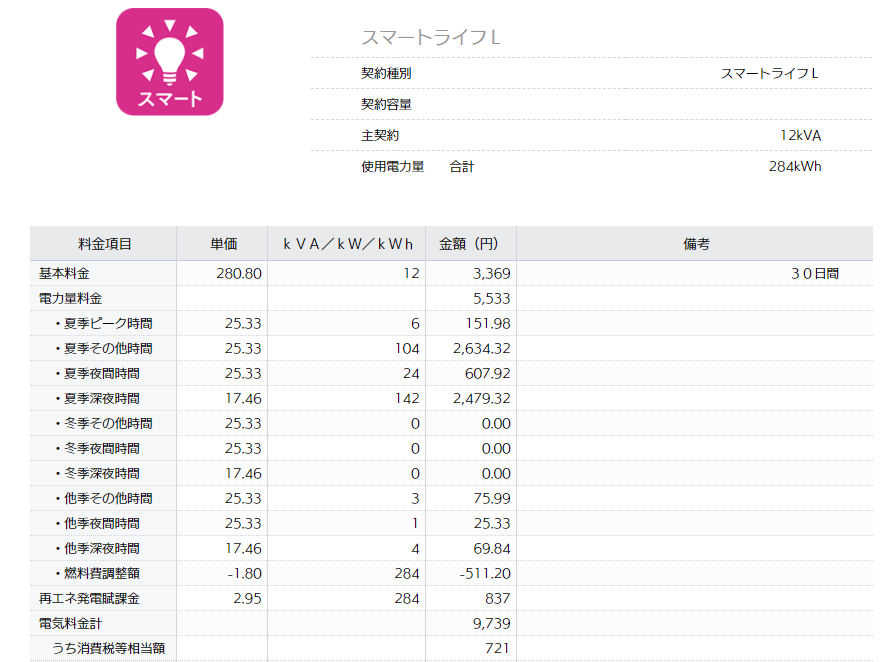Viewport: 895px width, 662px height.
Task: Select amount 69.84
Action: pos(492,549)
